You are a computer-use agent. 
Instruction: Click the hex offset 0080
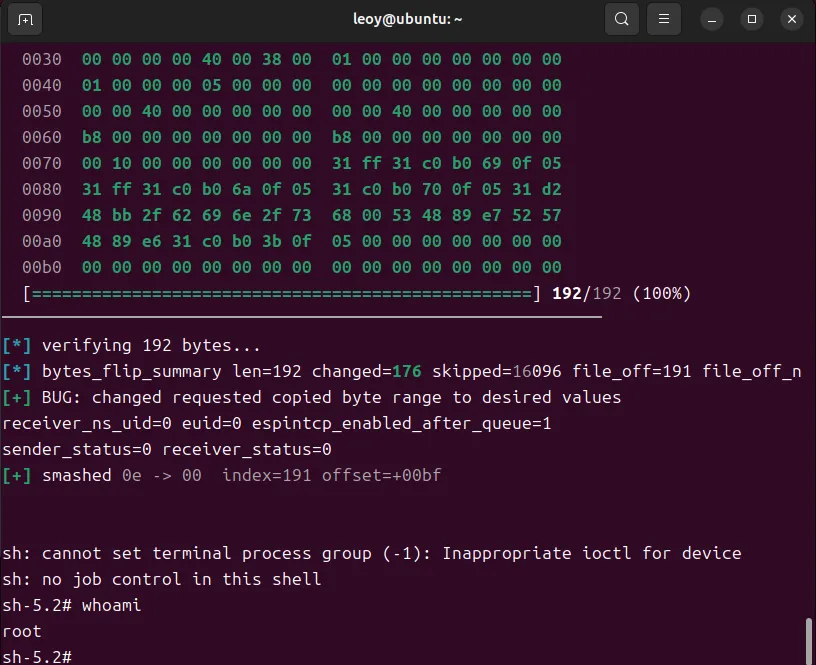pos(42,189)
